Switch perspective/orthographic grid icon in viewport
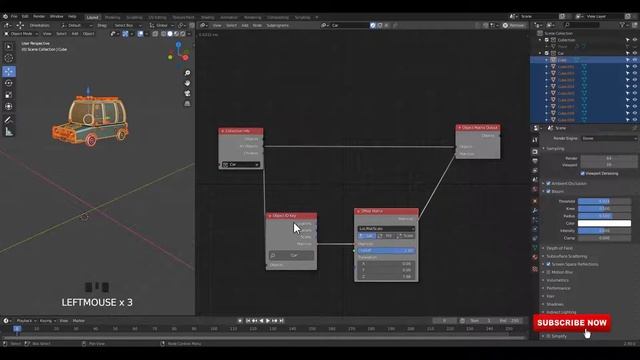Screen dimensions: 640x360 coord(187,104)
